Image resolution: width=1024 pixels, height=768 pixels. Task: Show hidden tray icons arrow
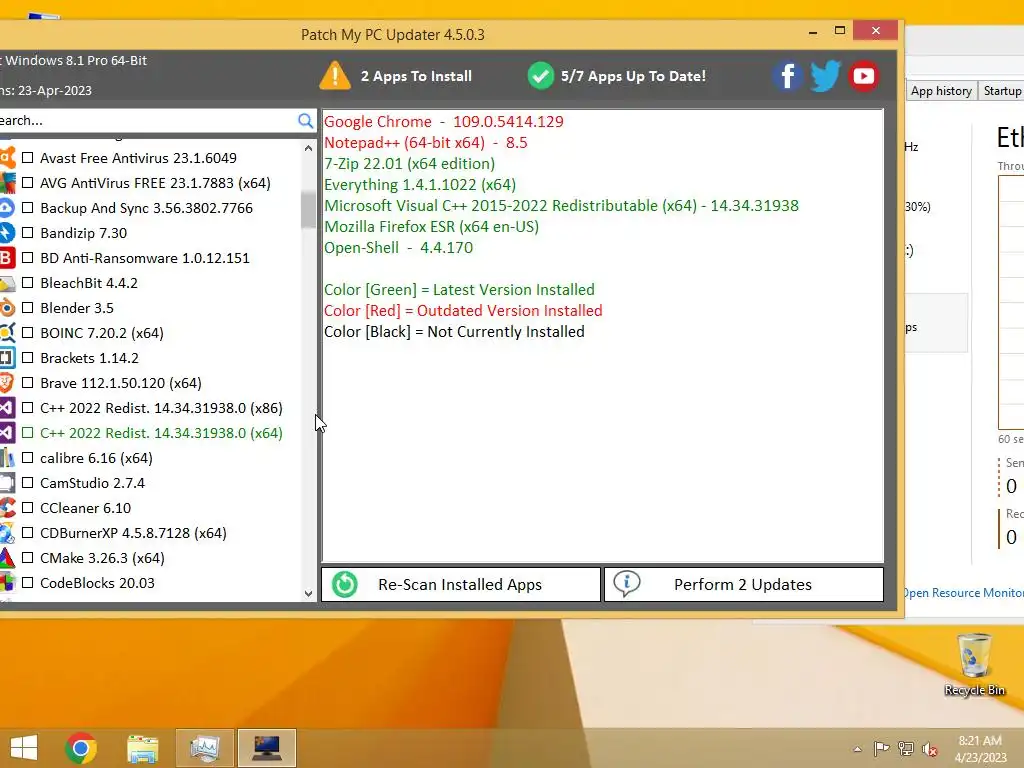857,749
